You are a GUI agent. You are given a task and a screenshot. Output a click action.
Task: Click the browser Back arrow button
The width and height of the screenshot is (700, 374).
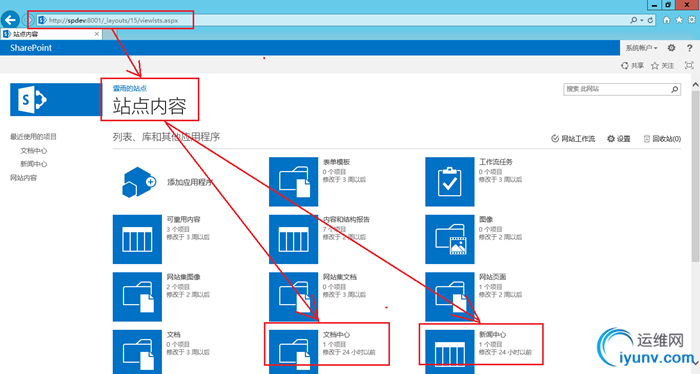coord(10,20)
